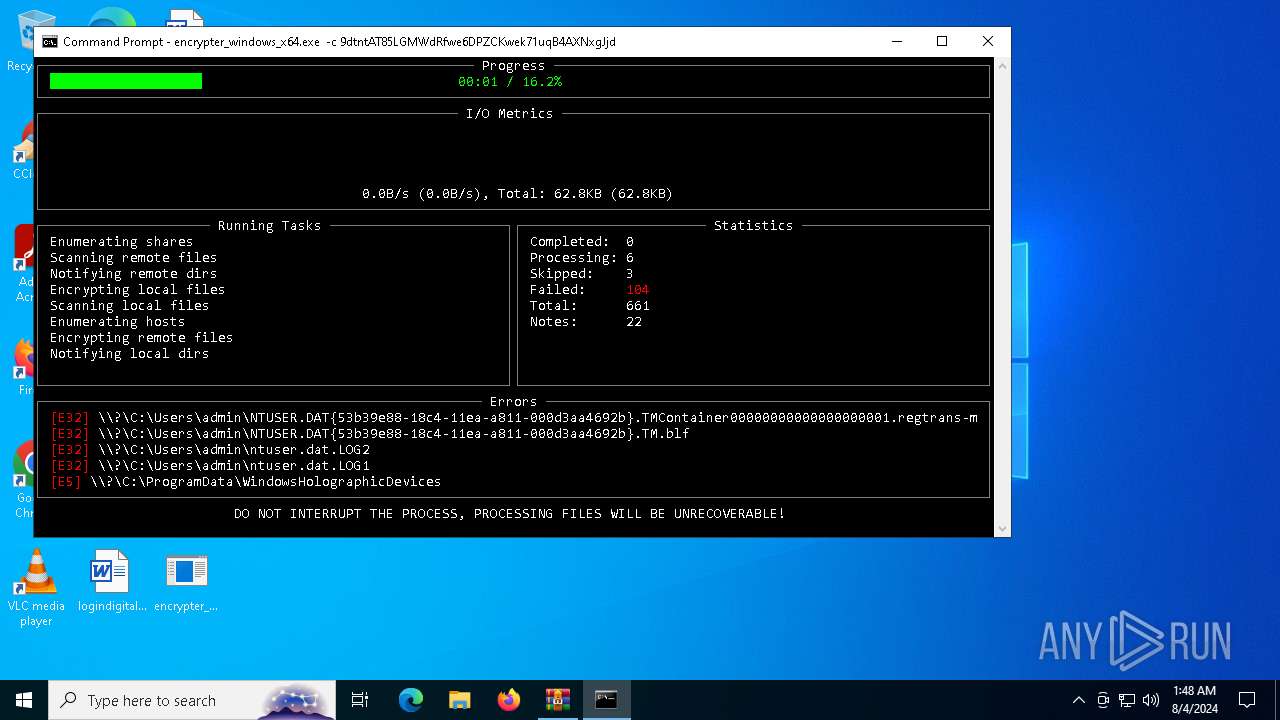Click the progress text 00:01 / 16.2%
Viewport: 1280px width, 720px height.
pyautogui.click(x=510, y=81)
